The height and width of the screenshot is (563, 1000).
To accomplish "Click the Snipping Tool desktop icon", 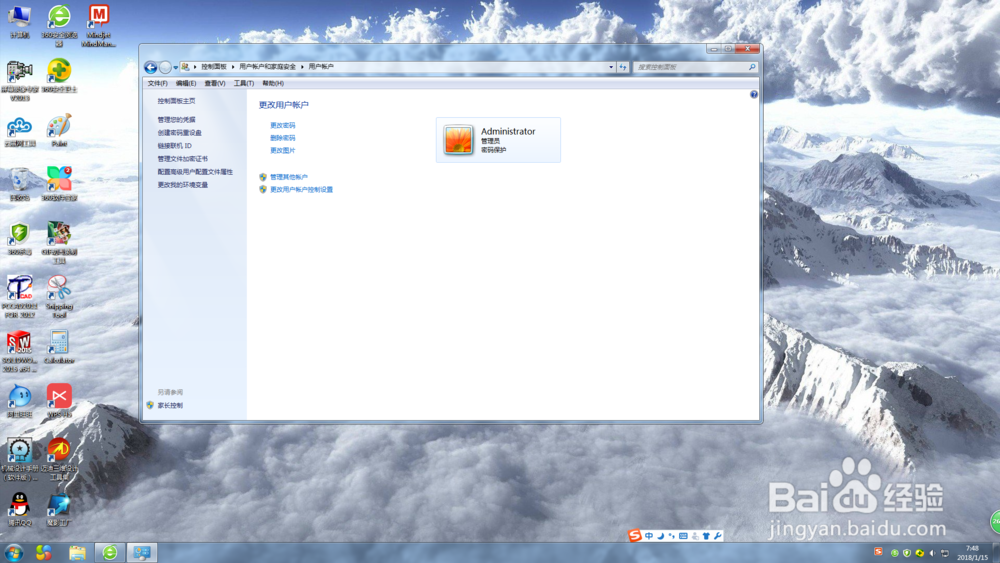I will (x=59, y=297).
